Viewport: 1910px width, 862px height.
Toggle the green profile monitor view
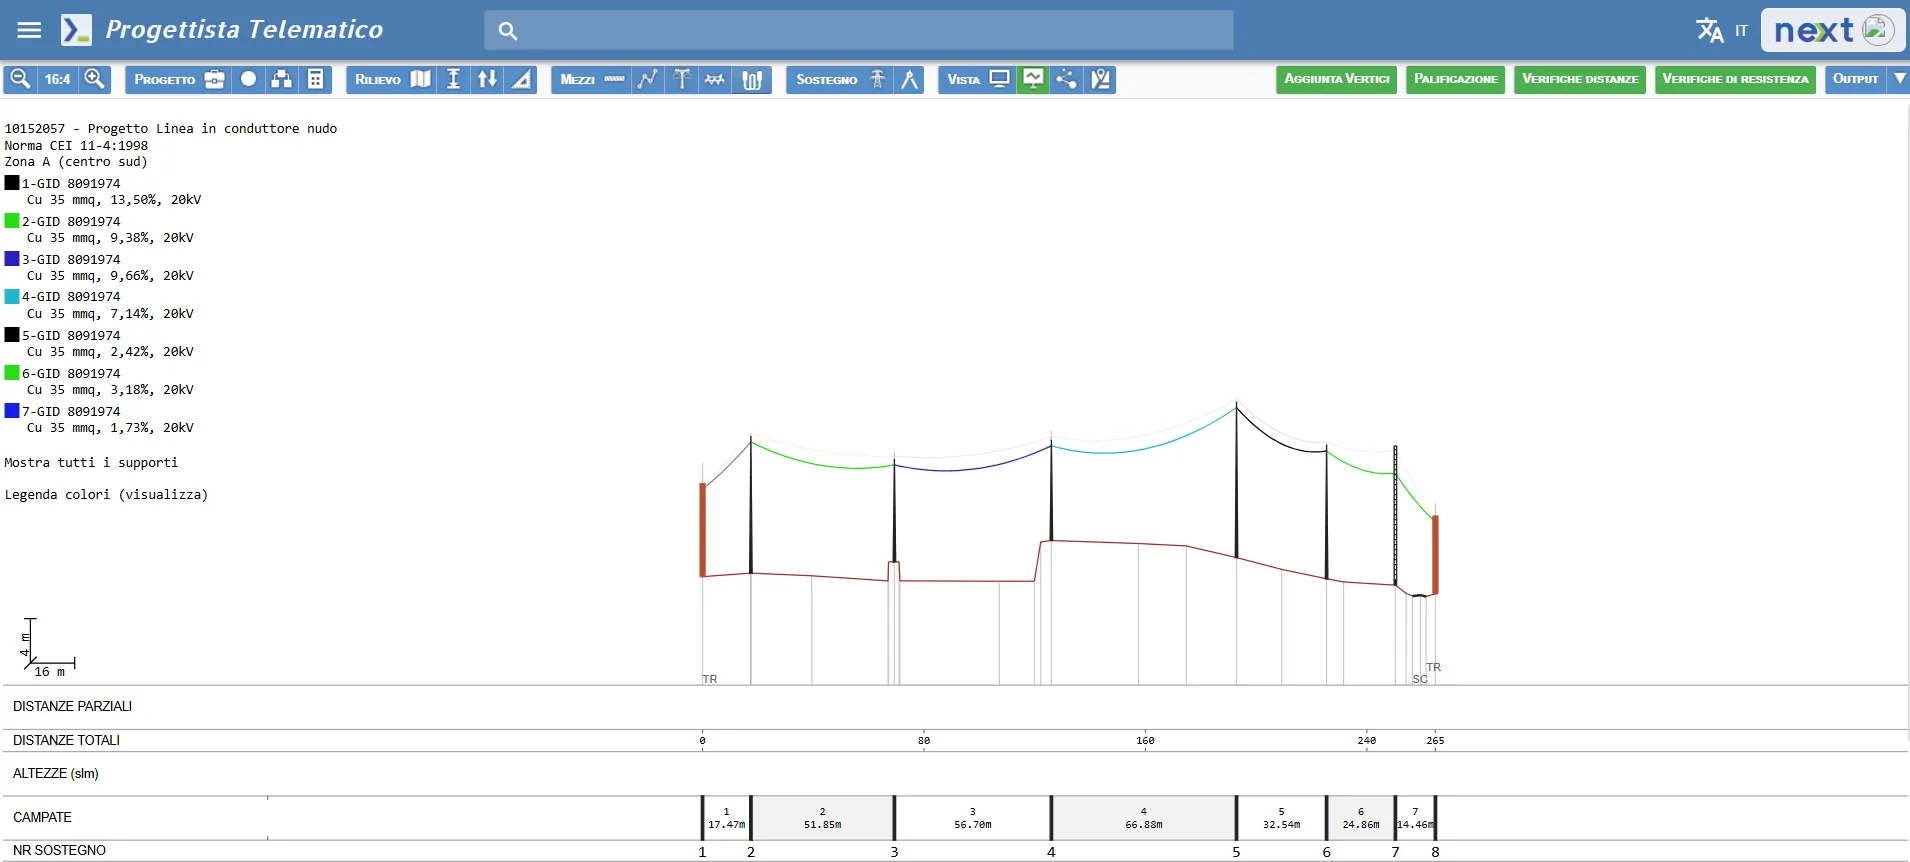tap(1033, 79)
